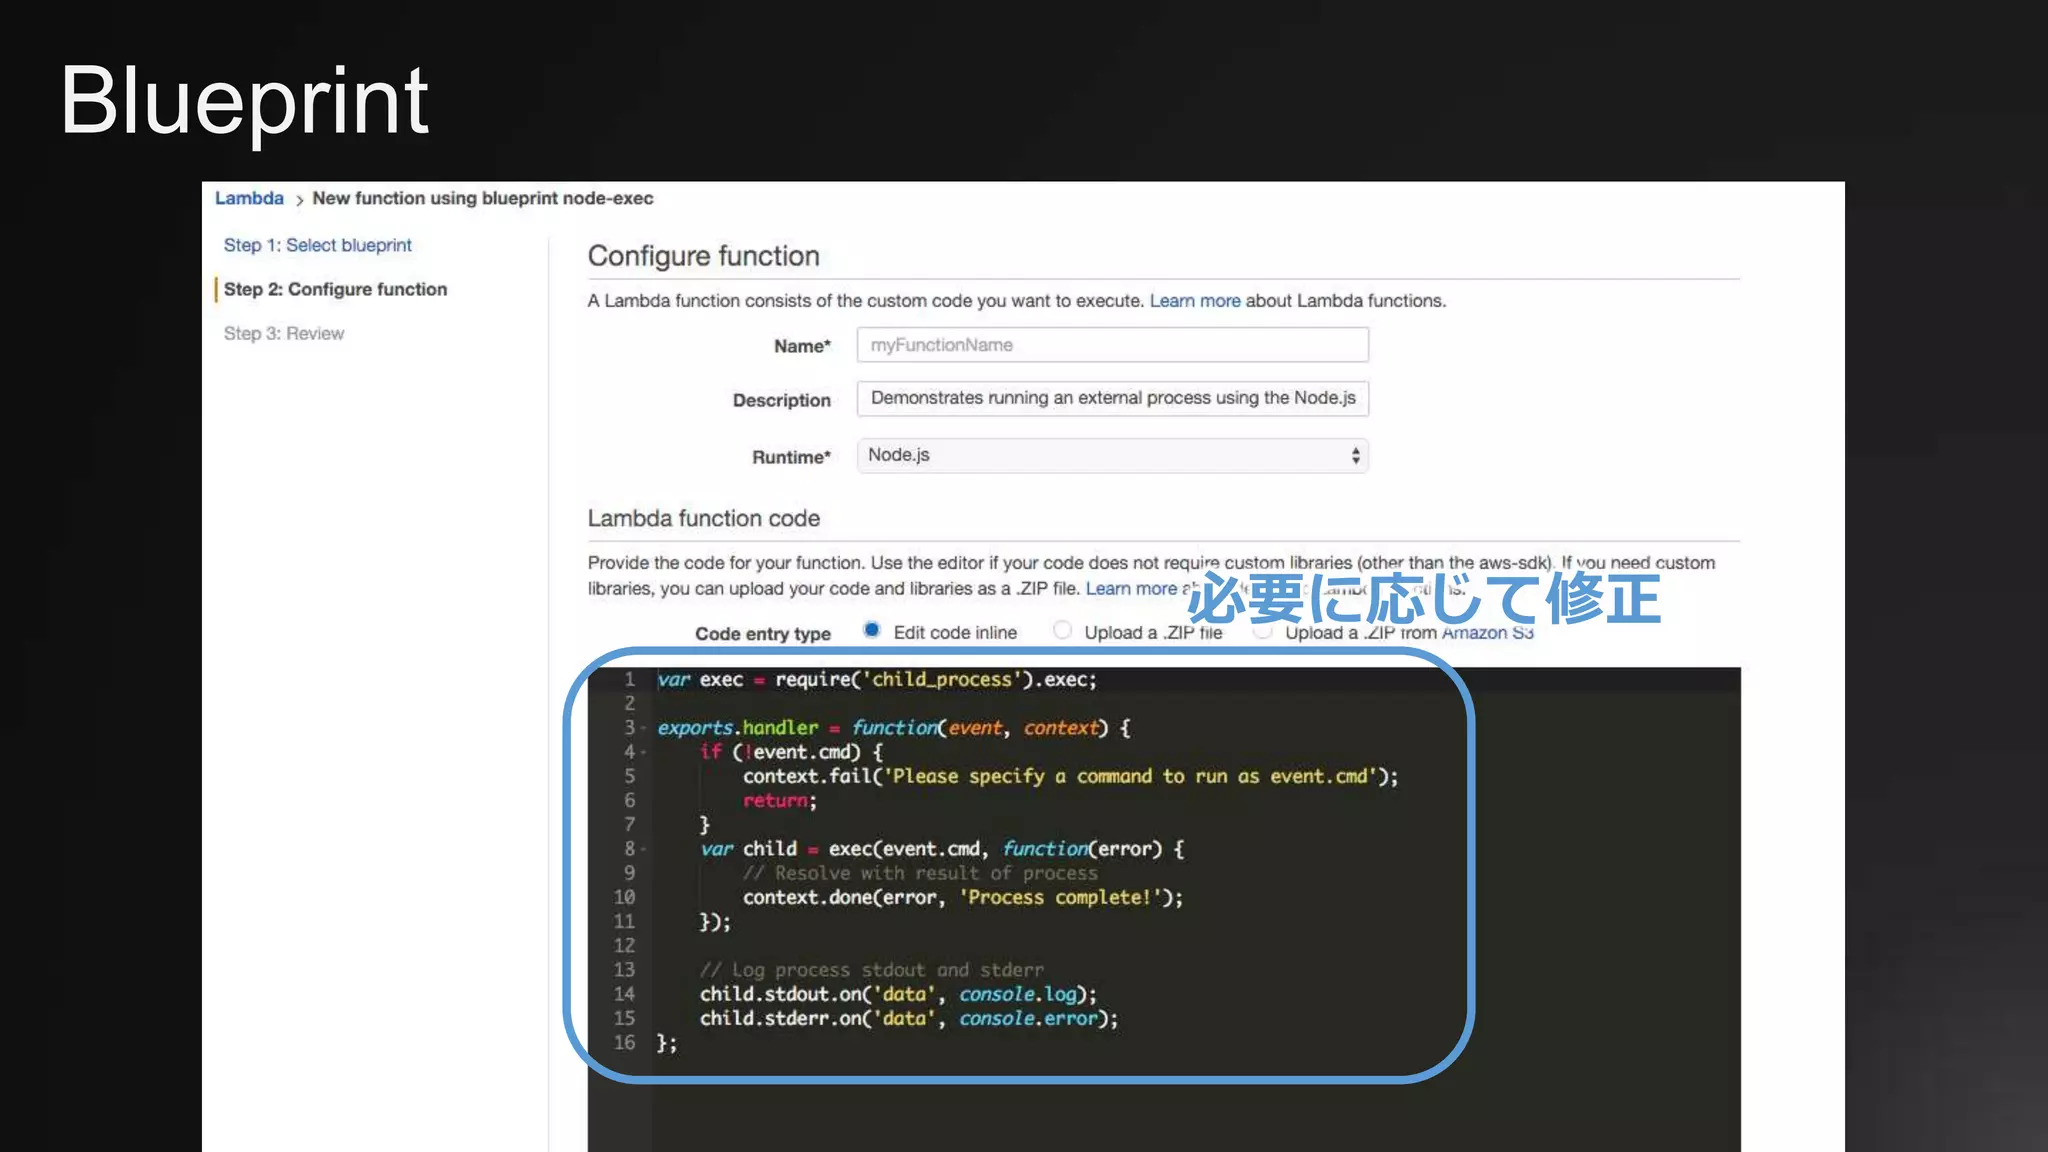The image size is (2048, 1152).
Task: Click the Configure function heading
Action: point(703,256)
